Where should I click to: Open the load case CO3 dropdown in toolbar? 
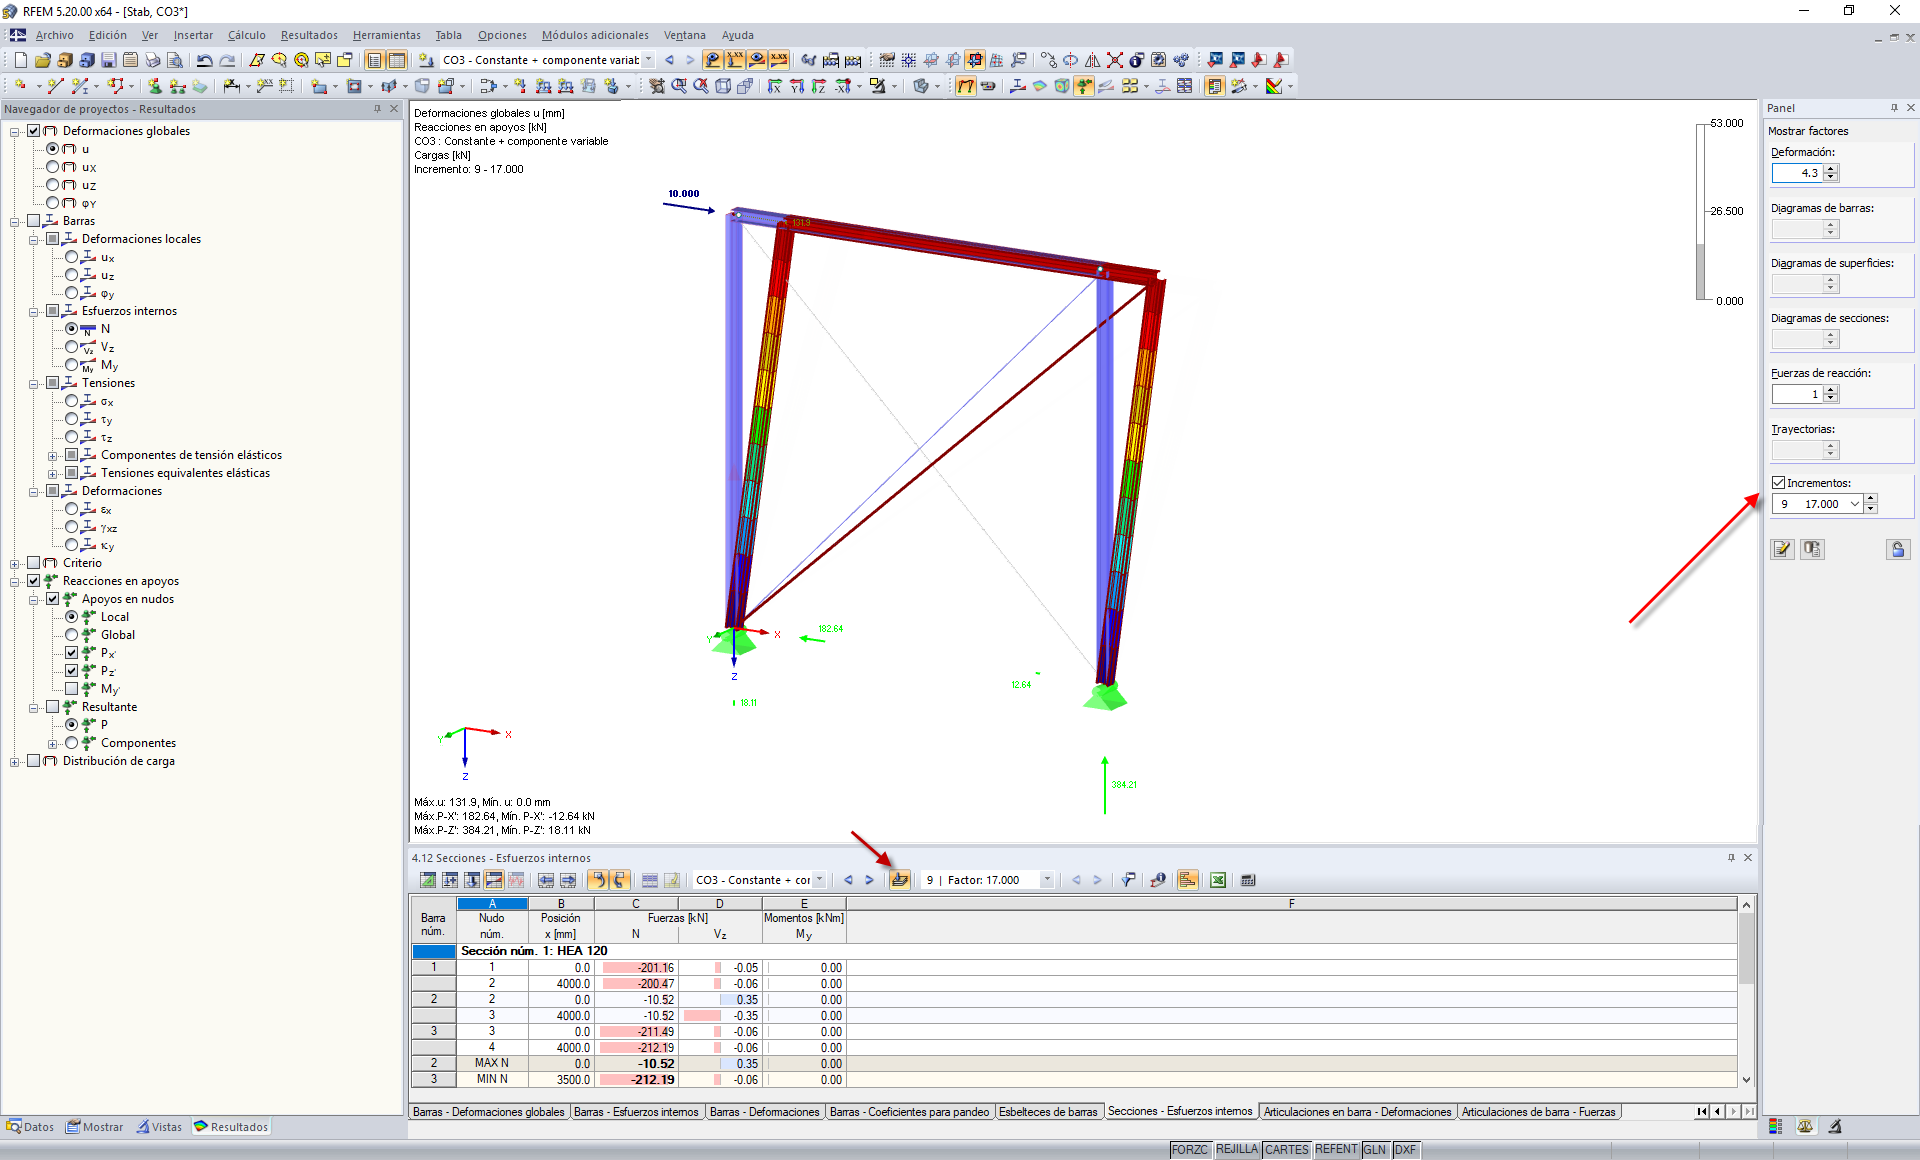tap(648, 60)
